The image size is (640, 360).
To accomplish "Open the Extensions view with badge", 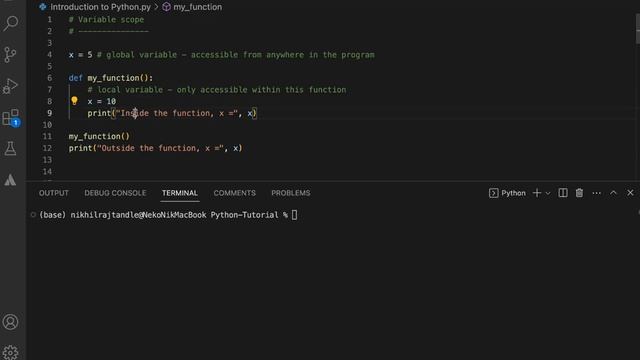I will coord(11,118).
